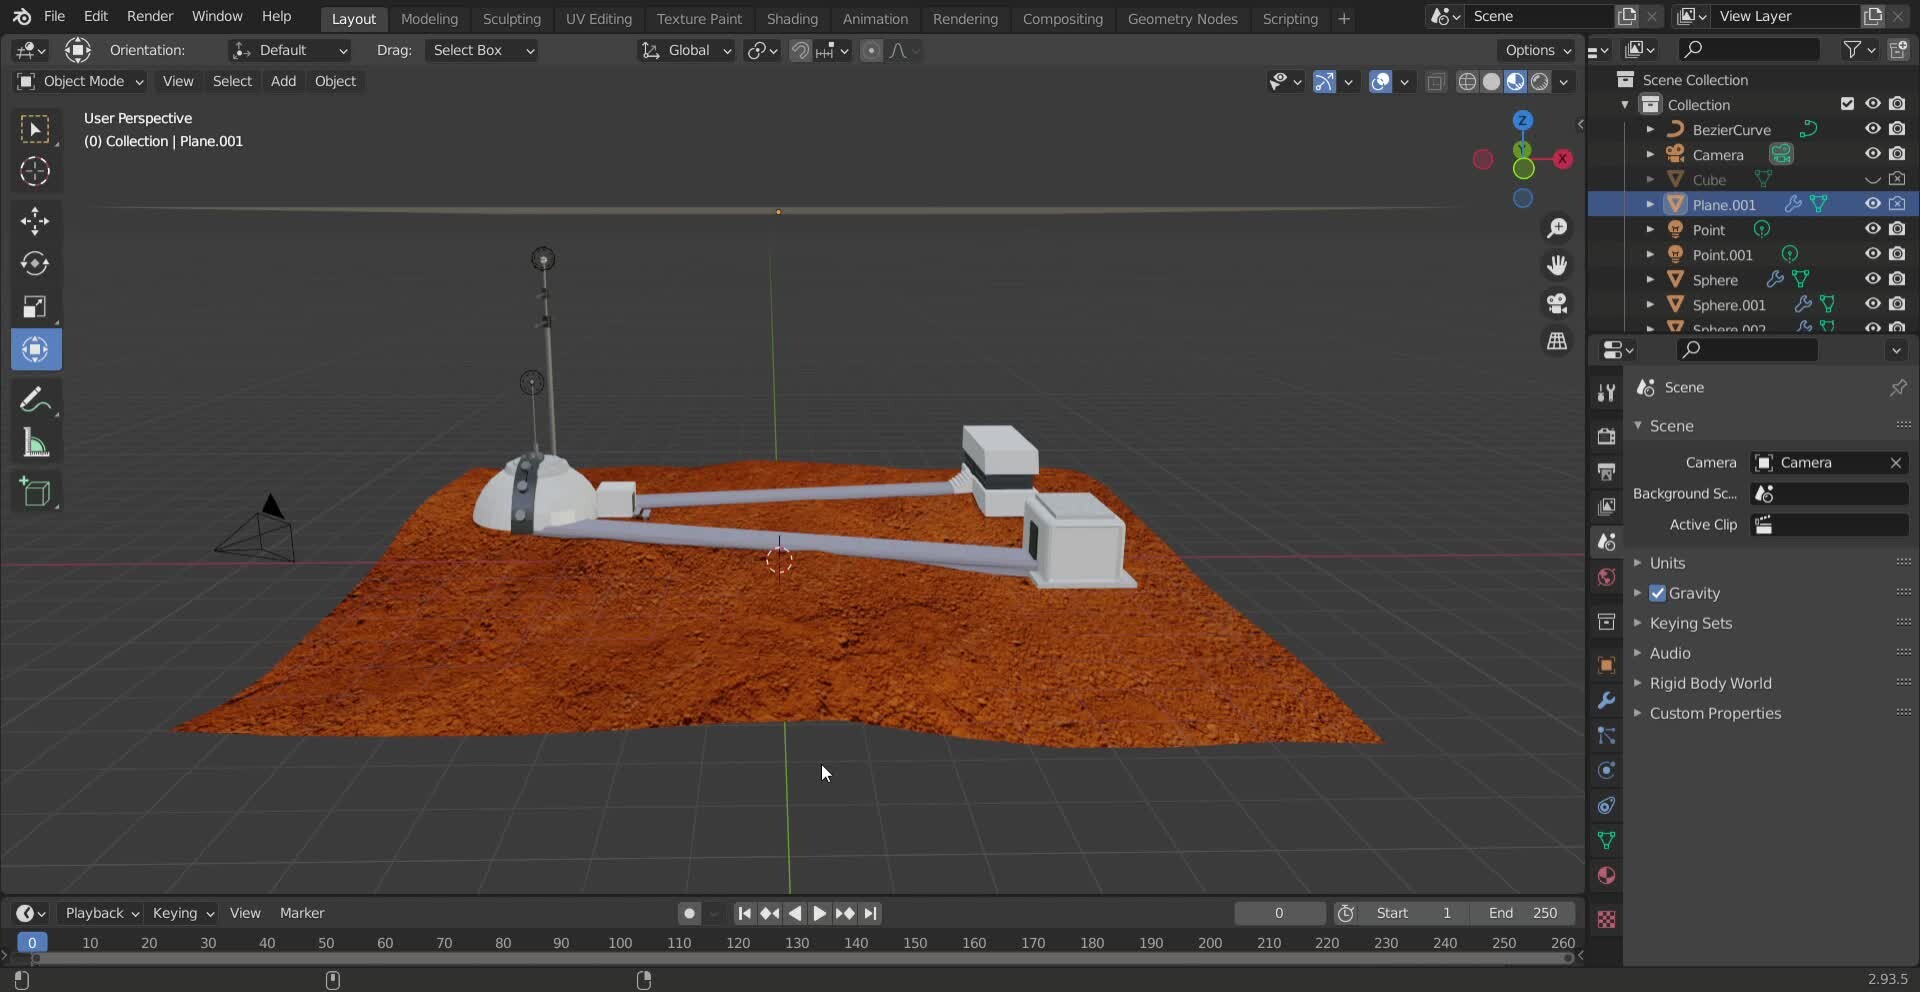This screenshot has width=1920, height=992.
Task: Open the Particle Properties tab
Action: 1607,735
